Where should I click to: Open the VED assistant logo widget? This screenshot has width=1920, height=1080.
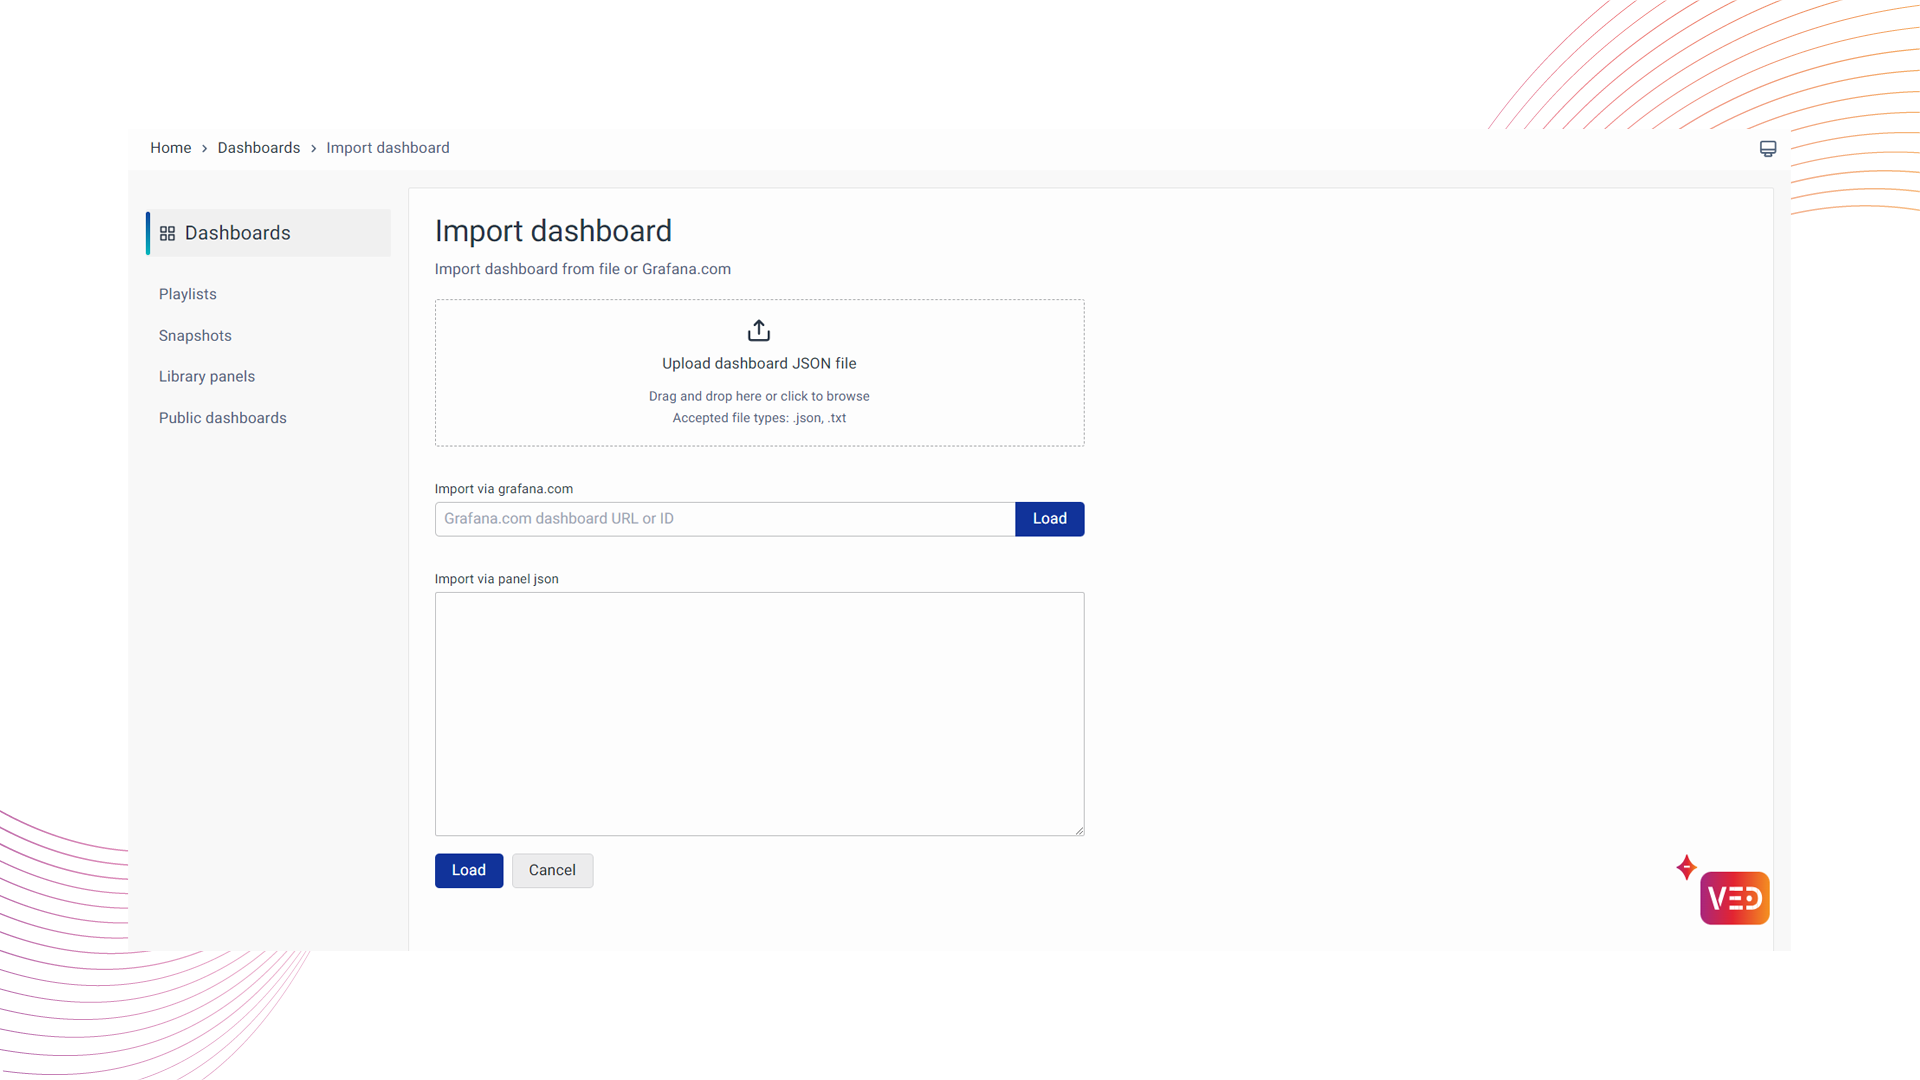tap(1734, 898)
